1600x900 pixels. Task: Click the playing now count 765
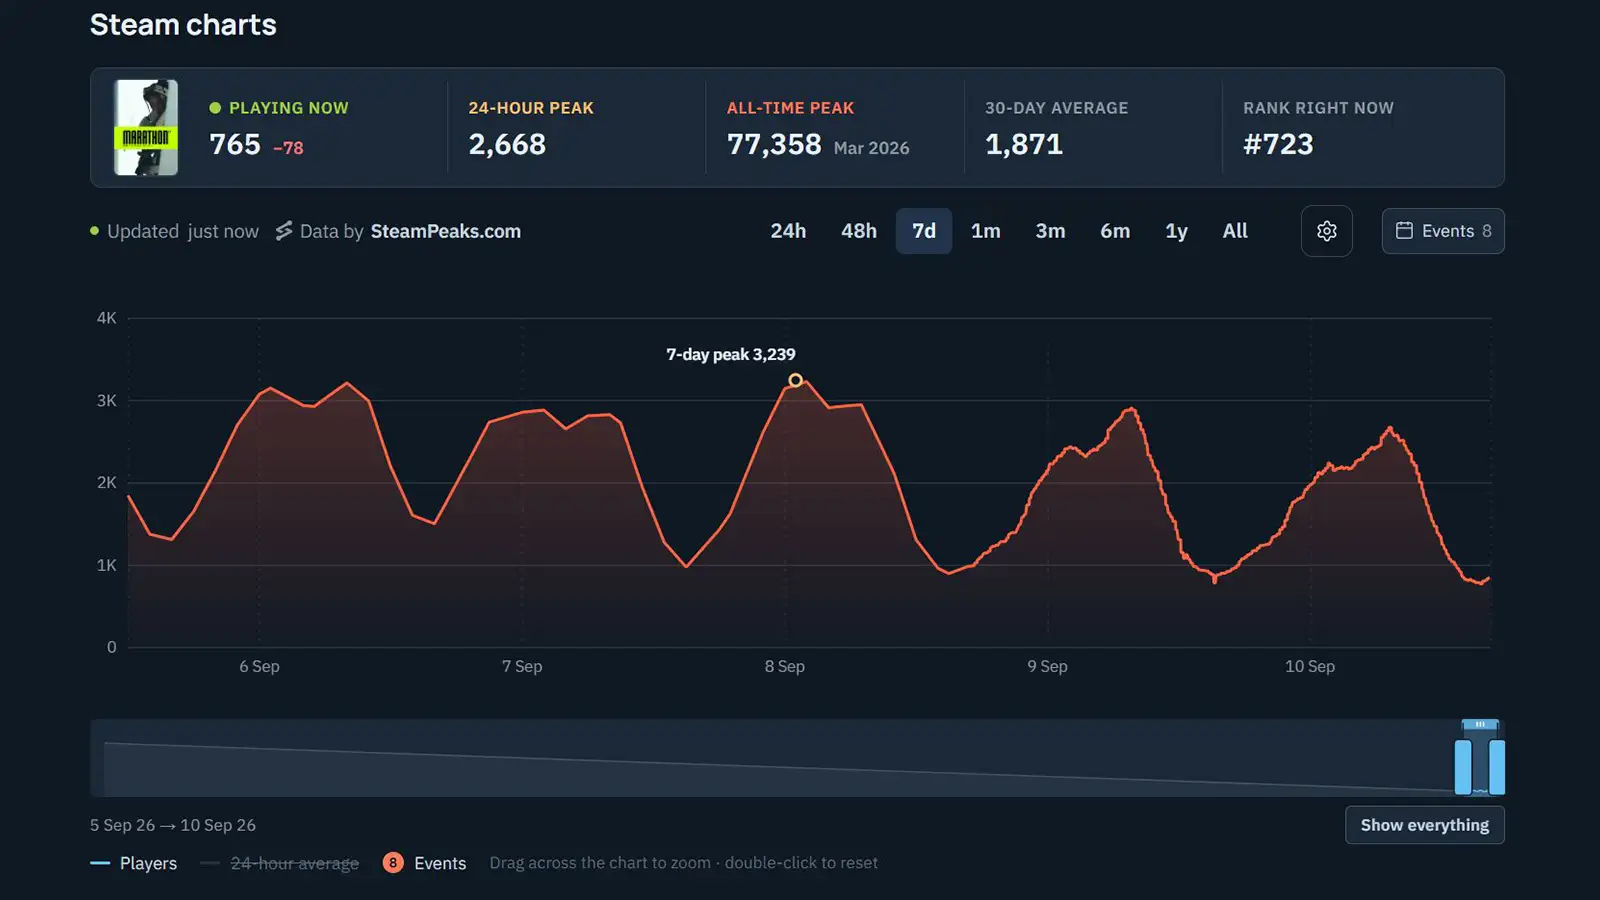(x=235, y=144)
